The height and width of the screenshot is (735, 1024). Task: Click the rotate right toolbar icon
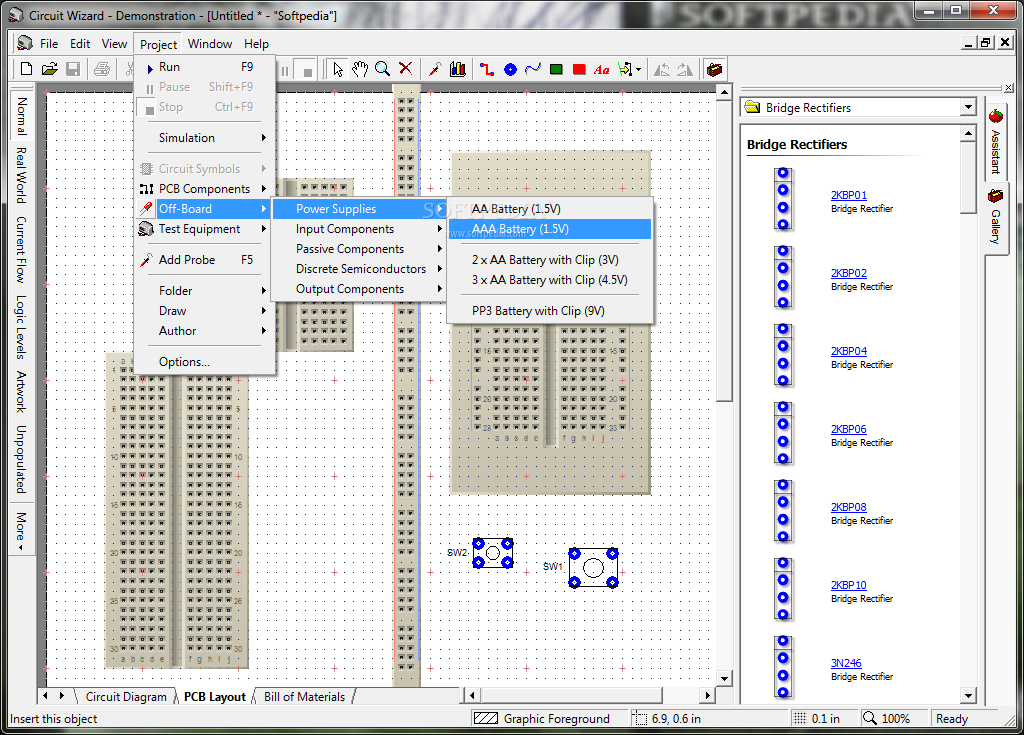[684, 69]
